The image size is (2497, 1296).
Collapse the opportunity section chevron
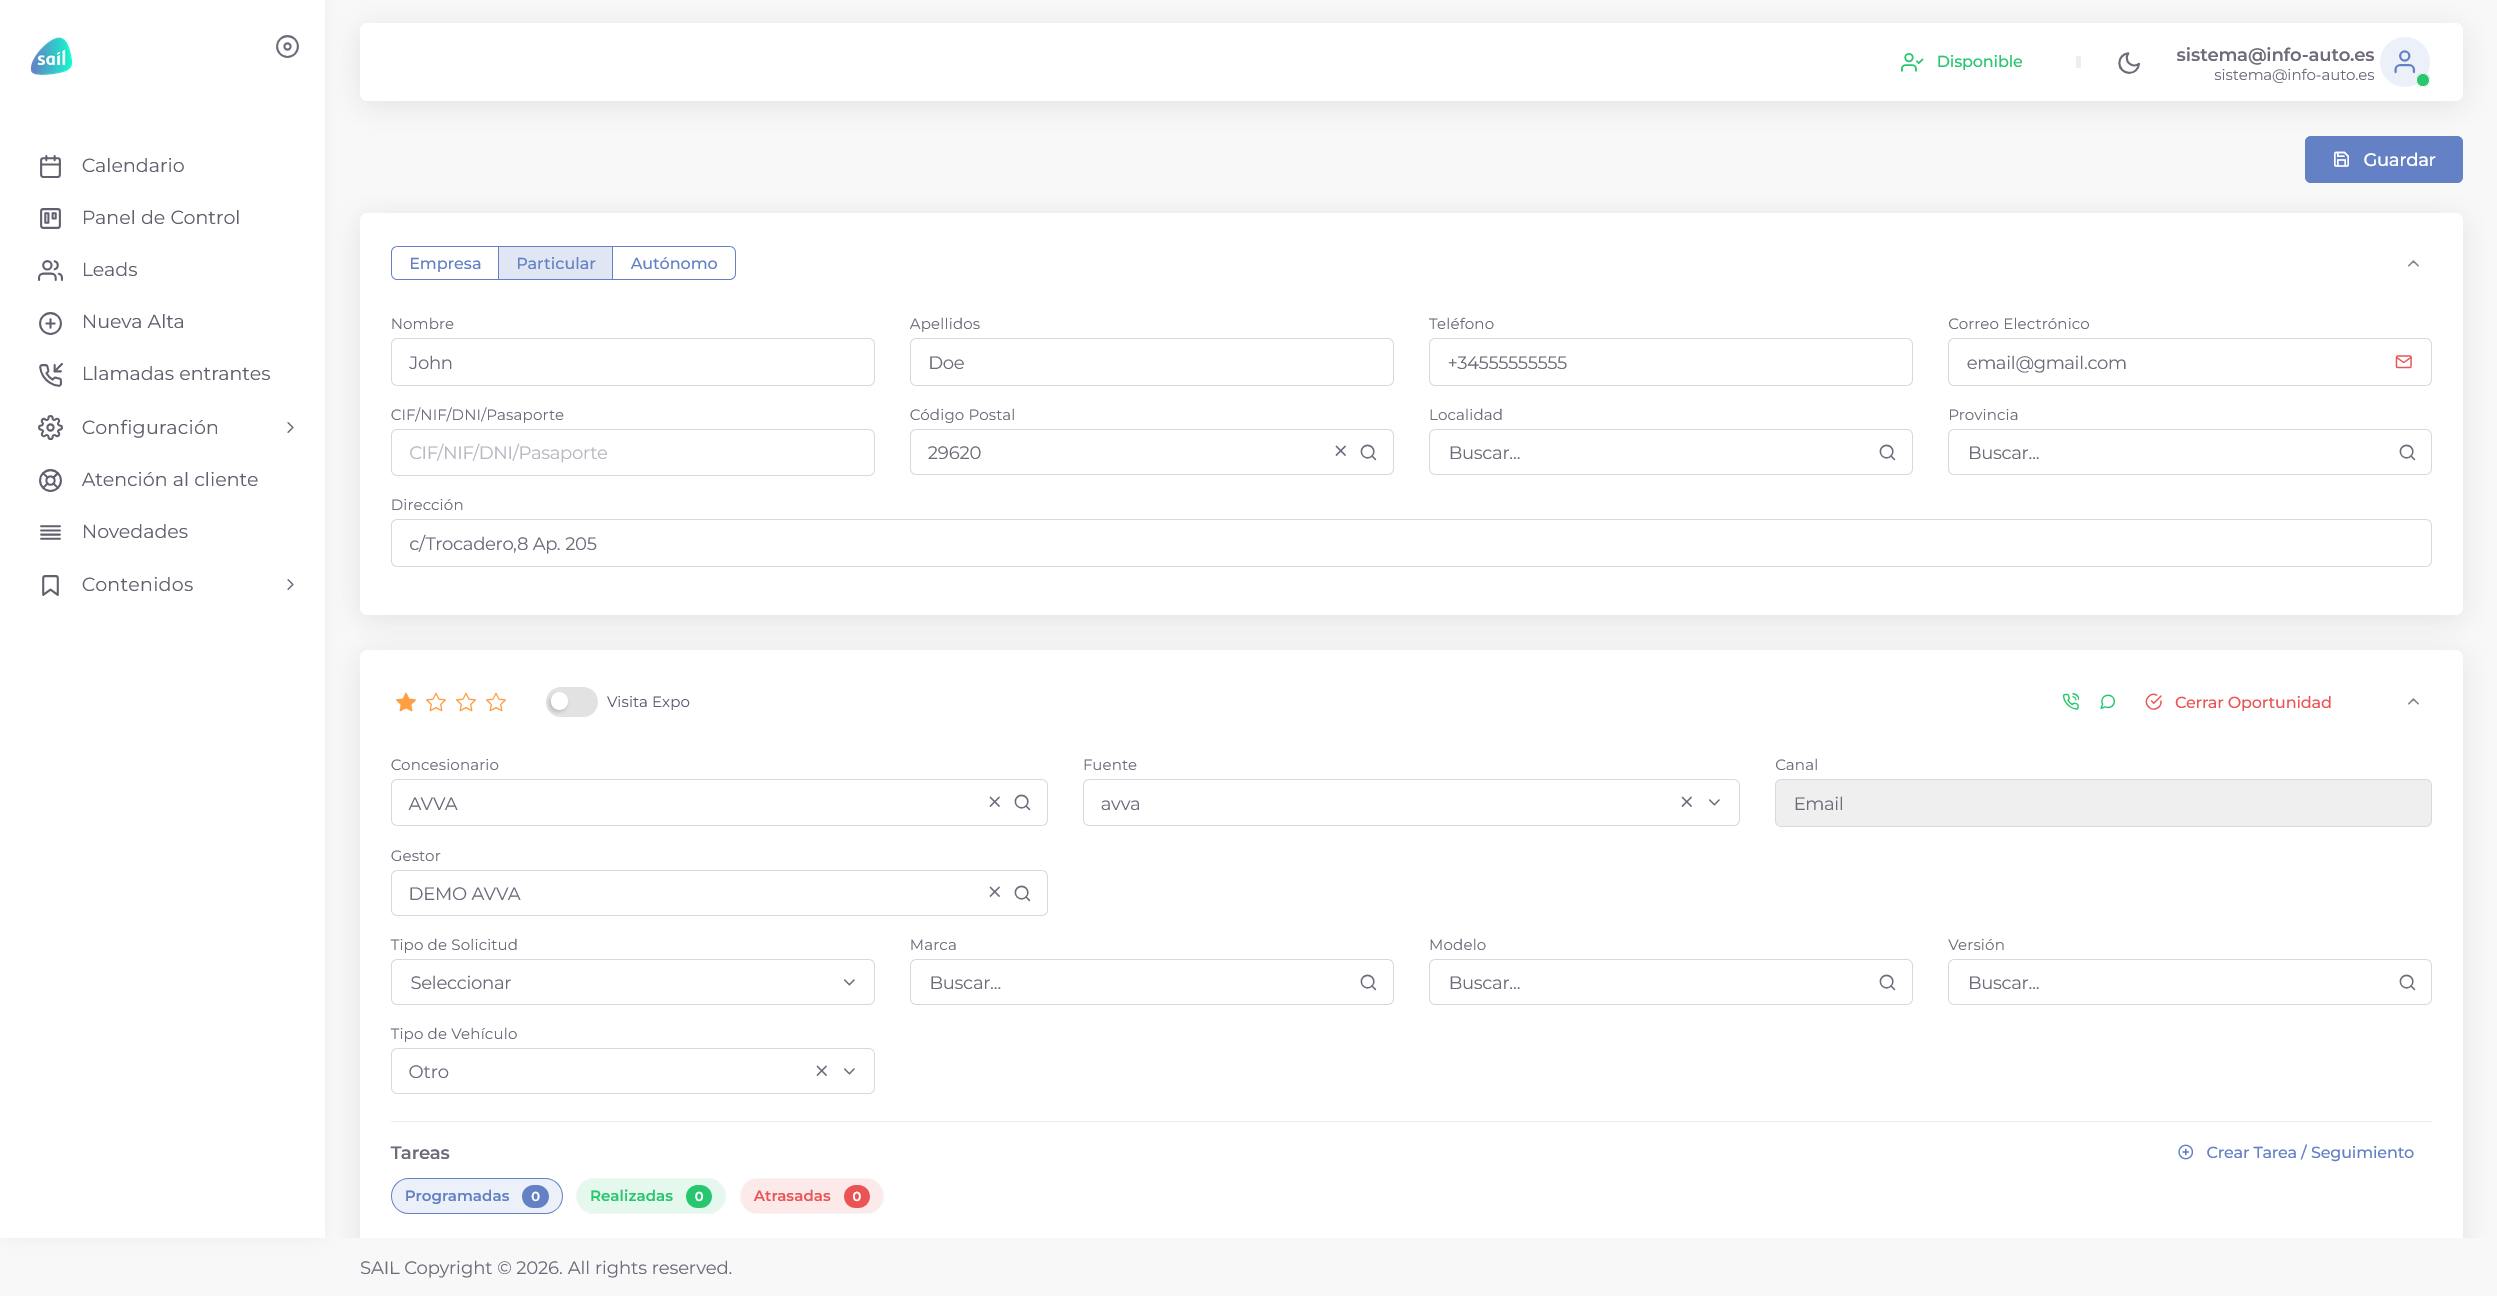coord(2413,702)
